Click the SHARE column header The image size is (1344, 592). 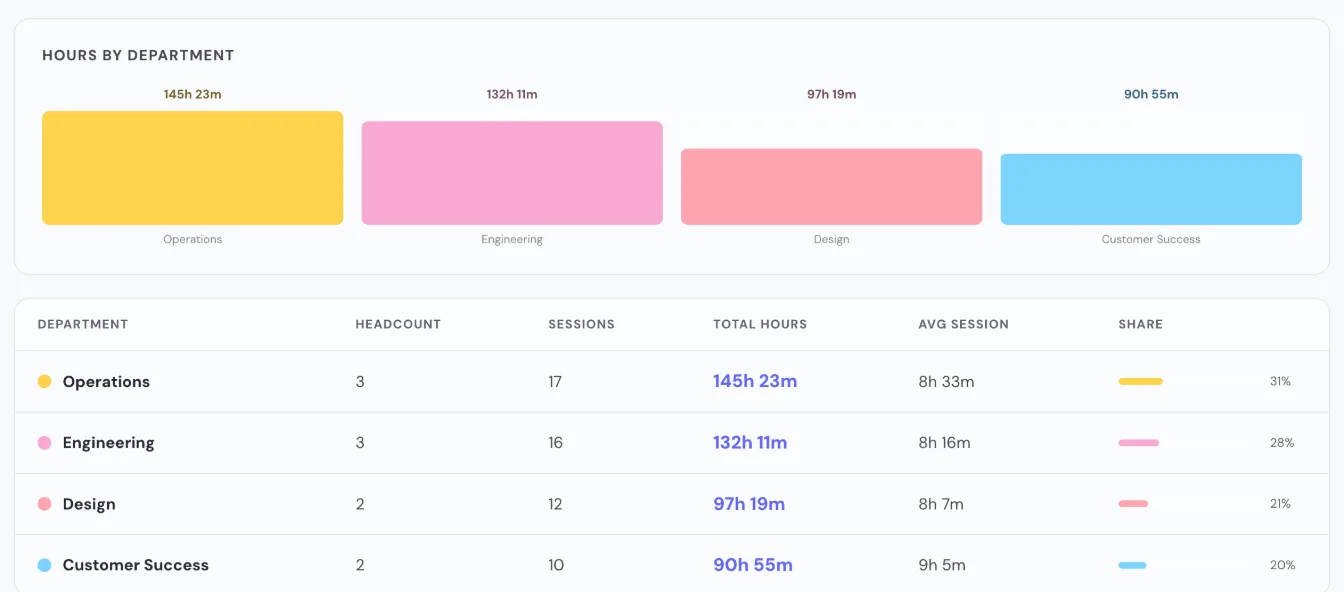[1140, 324]
